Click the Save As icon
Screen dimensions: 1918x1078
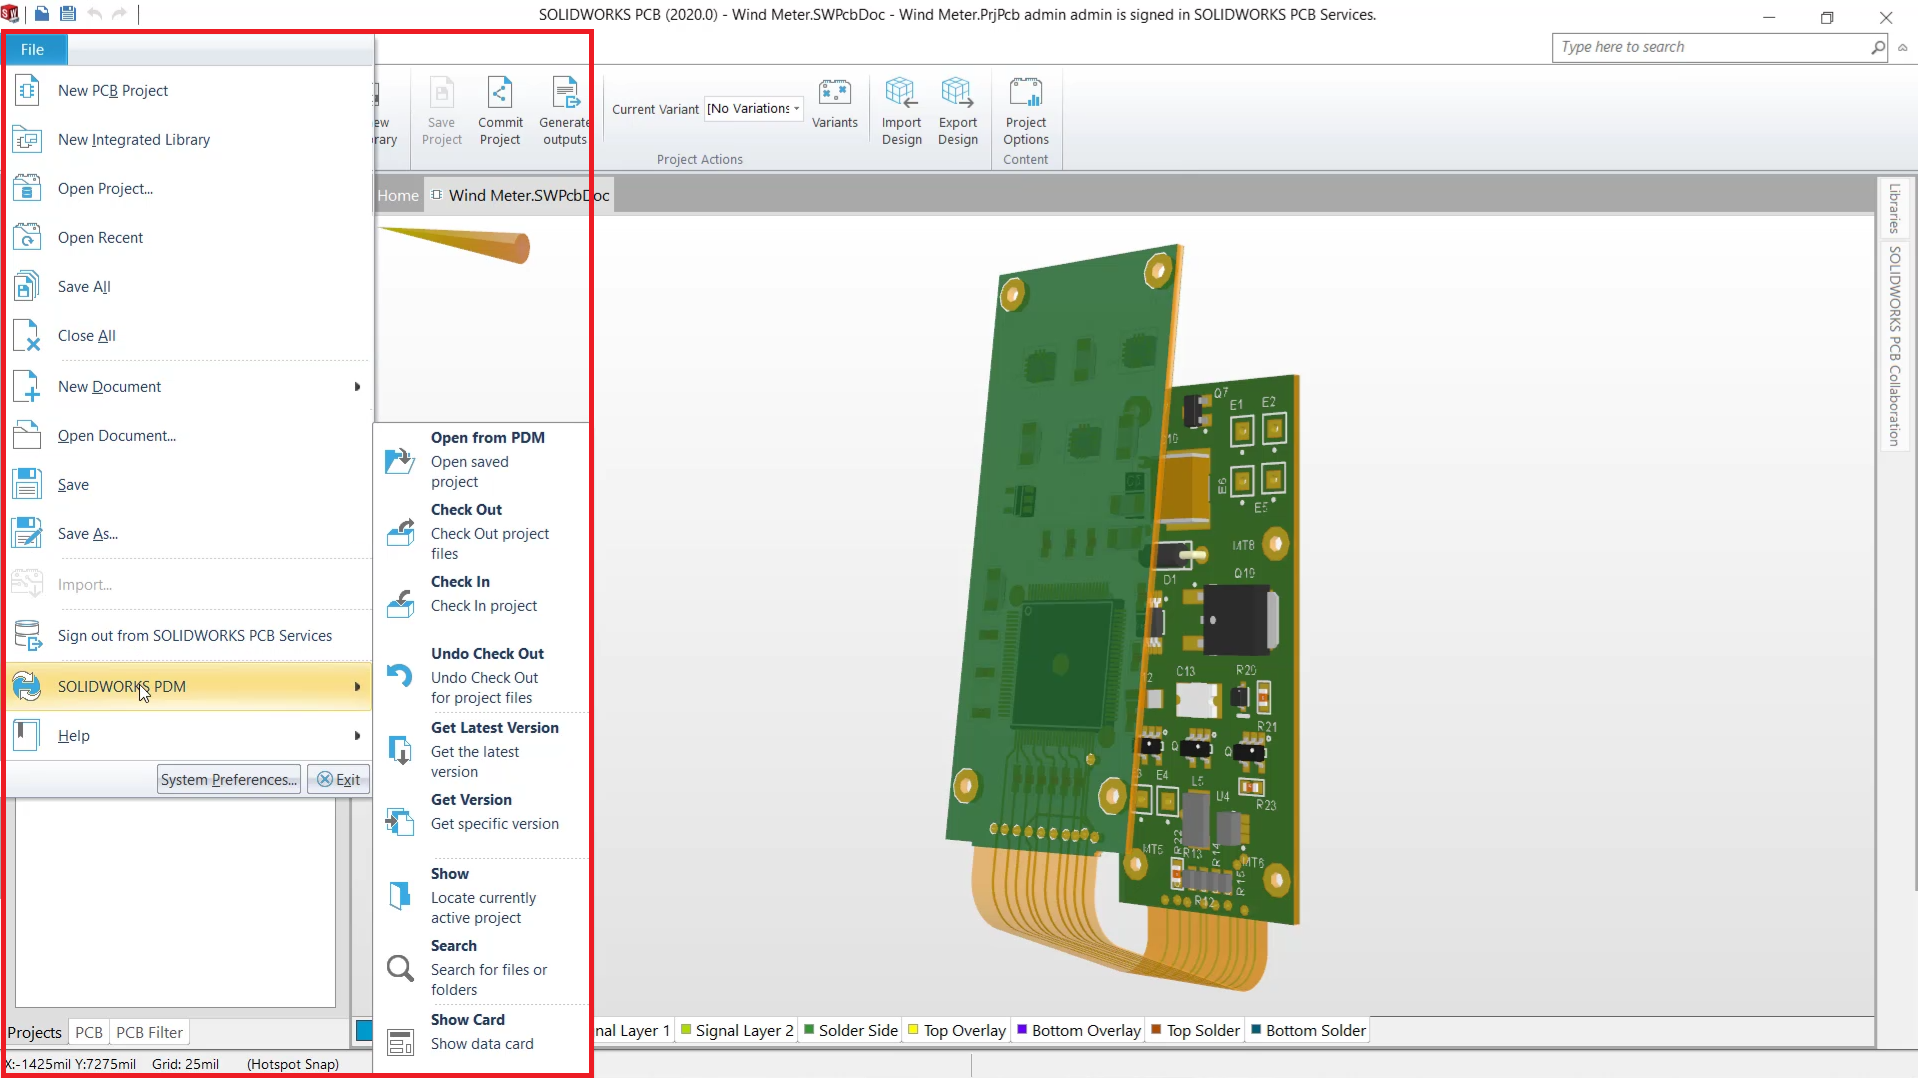(x=27, y=534)
